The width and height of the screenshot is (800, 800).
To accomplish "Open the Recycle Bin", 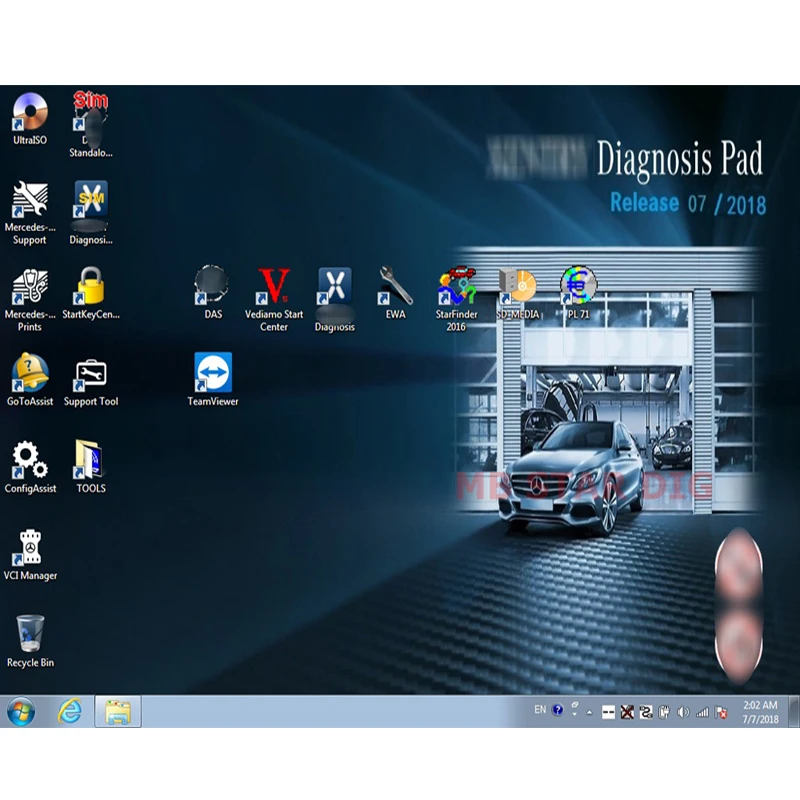I will (x=30, y=641).
